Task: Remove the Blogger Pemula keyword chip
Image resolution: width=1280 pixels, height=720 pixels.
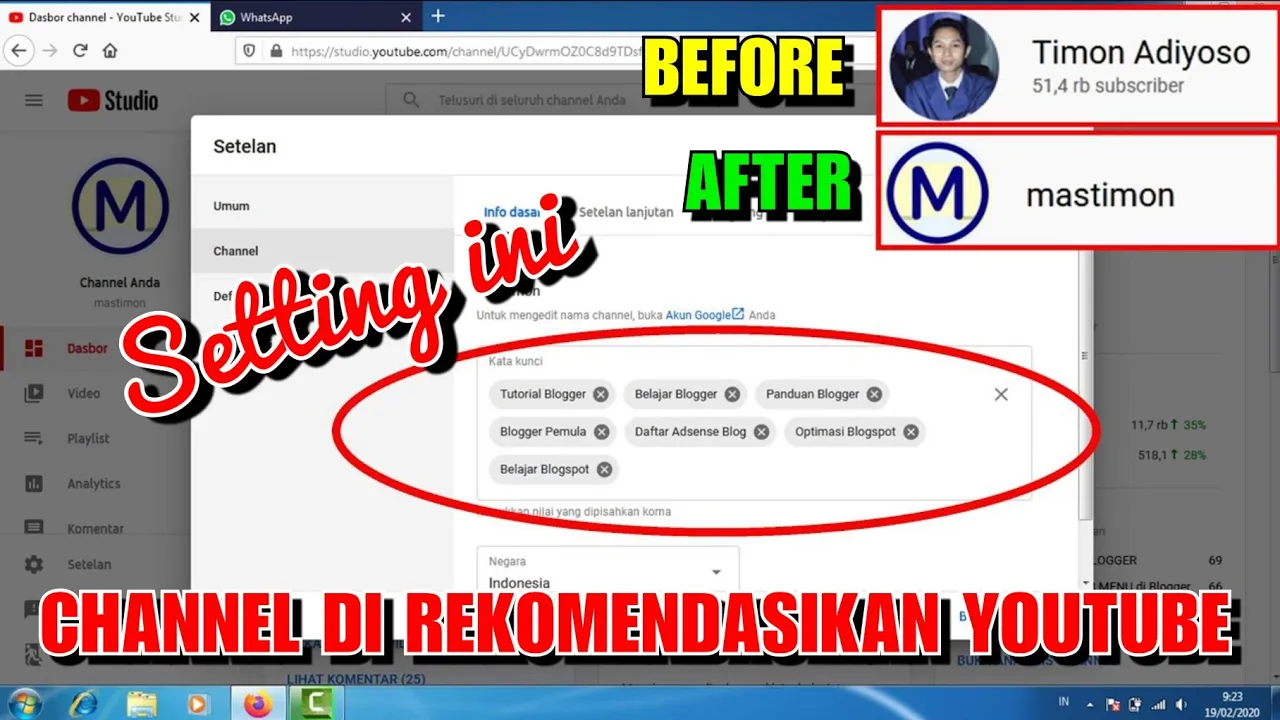Action: coord(601,432)
